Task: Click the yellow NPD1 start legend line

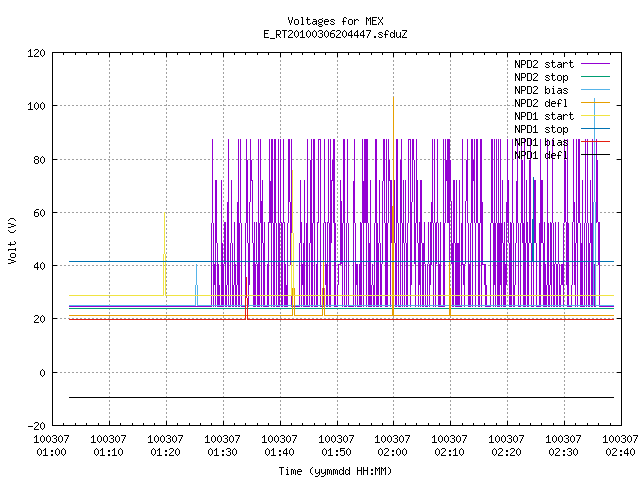Action: point(595,116)
